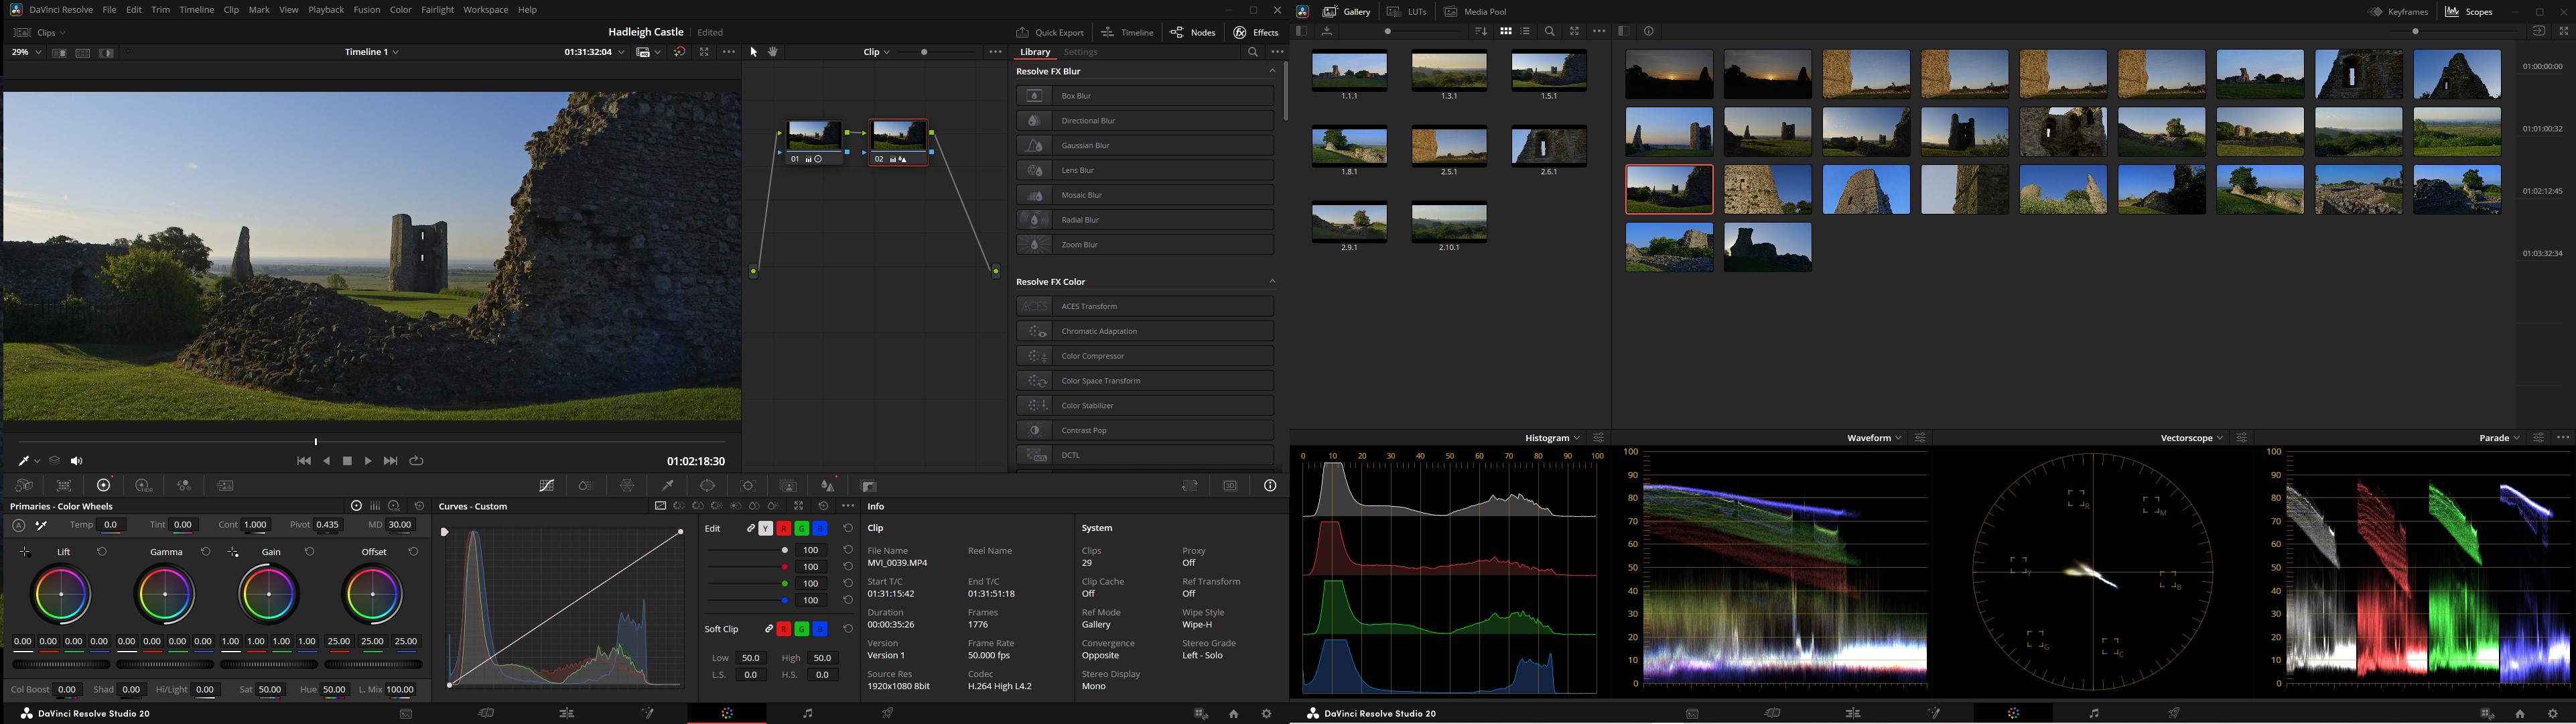Viewport: 2576px width, 724px height.
Task: Select the Qualifier eyedropper palette
Action: [668, 486]
